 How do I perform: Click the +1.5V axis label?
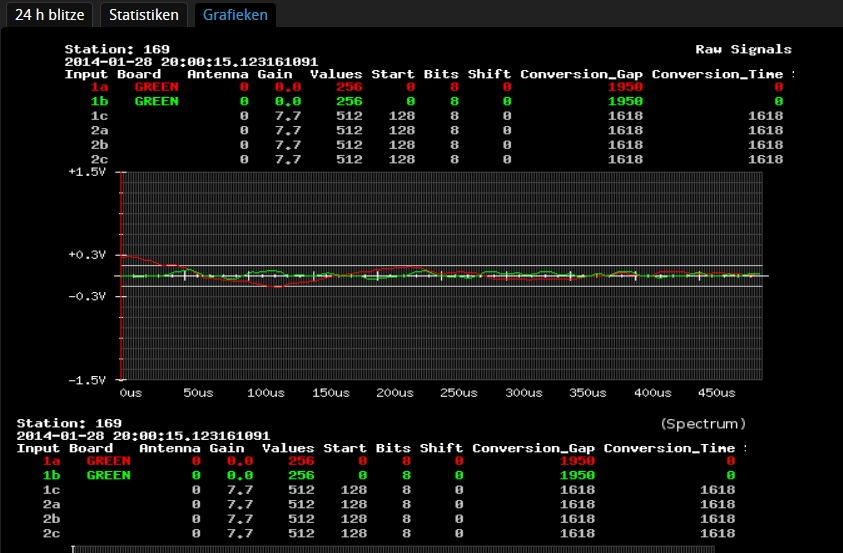(x=87, y=172)
